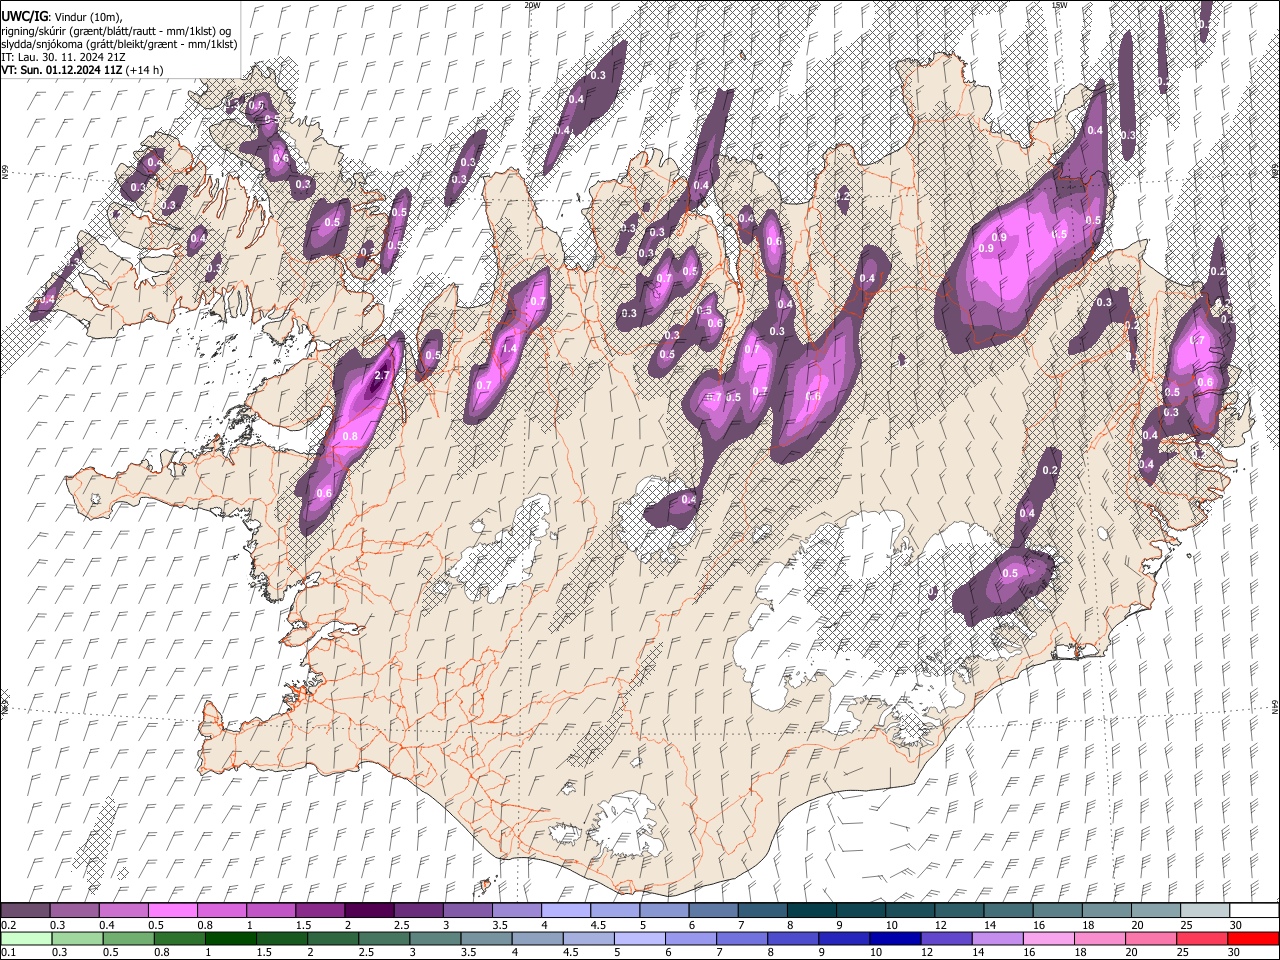Viewport: 1280px width, 960px height.
Task: Click the 1.4 snowfall value label on the map
Action: point(509,348)
